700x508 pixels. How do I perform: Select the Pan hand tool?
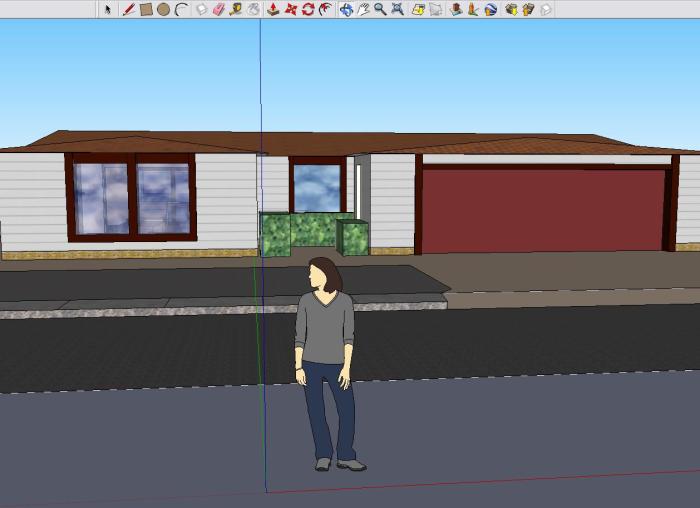(364, 9)
